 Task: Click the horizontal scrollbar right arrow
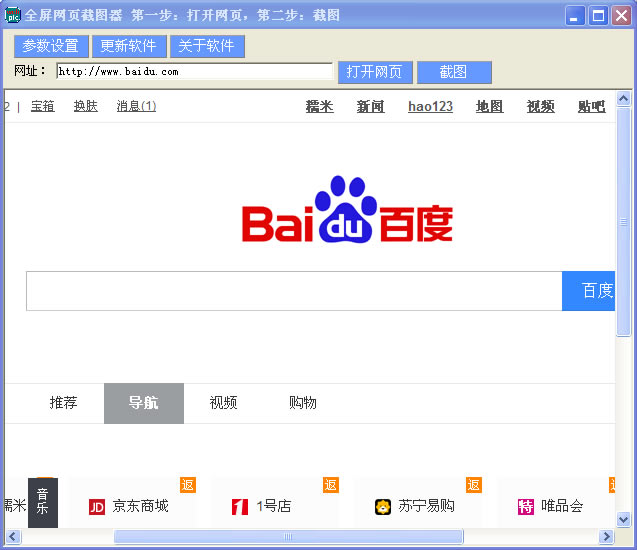pos(607,537)
